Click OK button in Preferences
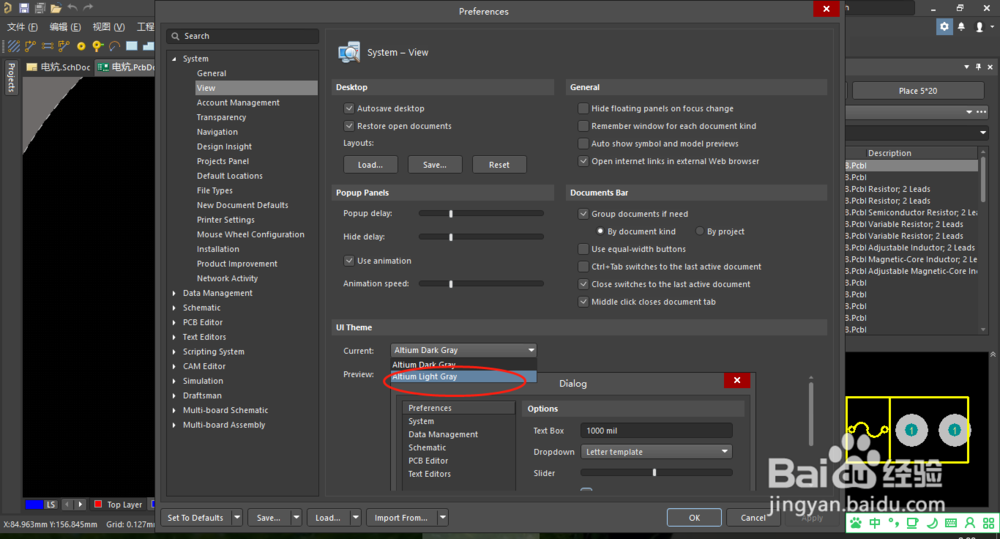This screenshot has width=1000, height=539. [x=694, y=517]
